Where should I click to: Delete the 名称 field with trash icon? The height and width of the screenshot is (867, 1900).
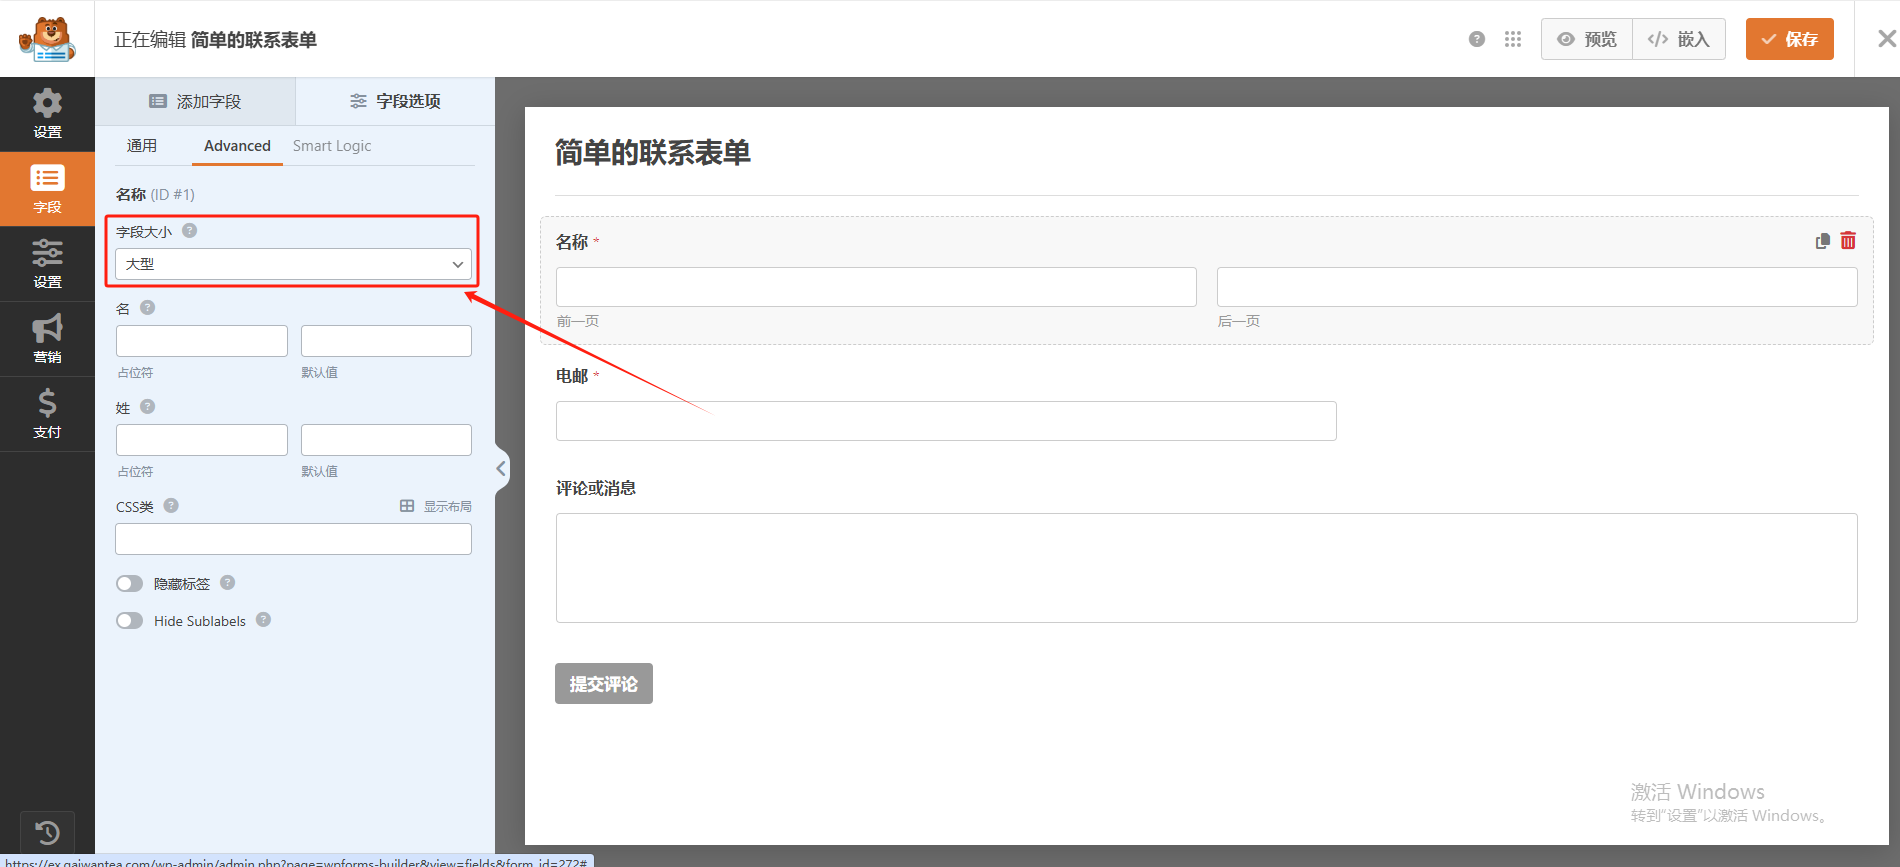pyautogui.click(x=1848, y=241)
